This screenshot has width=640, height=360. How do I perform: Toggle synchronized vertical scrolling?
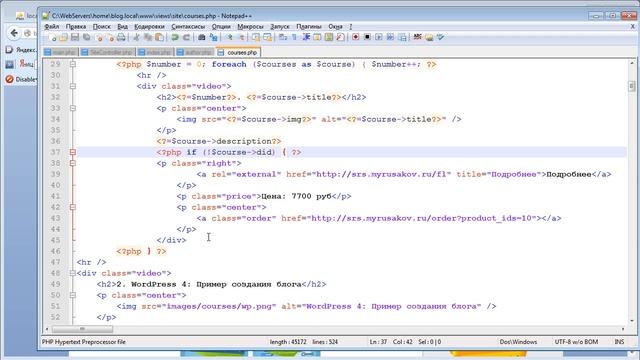point(256,38)
